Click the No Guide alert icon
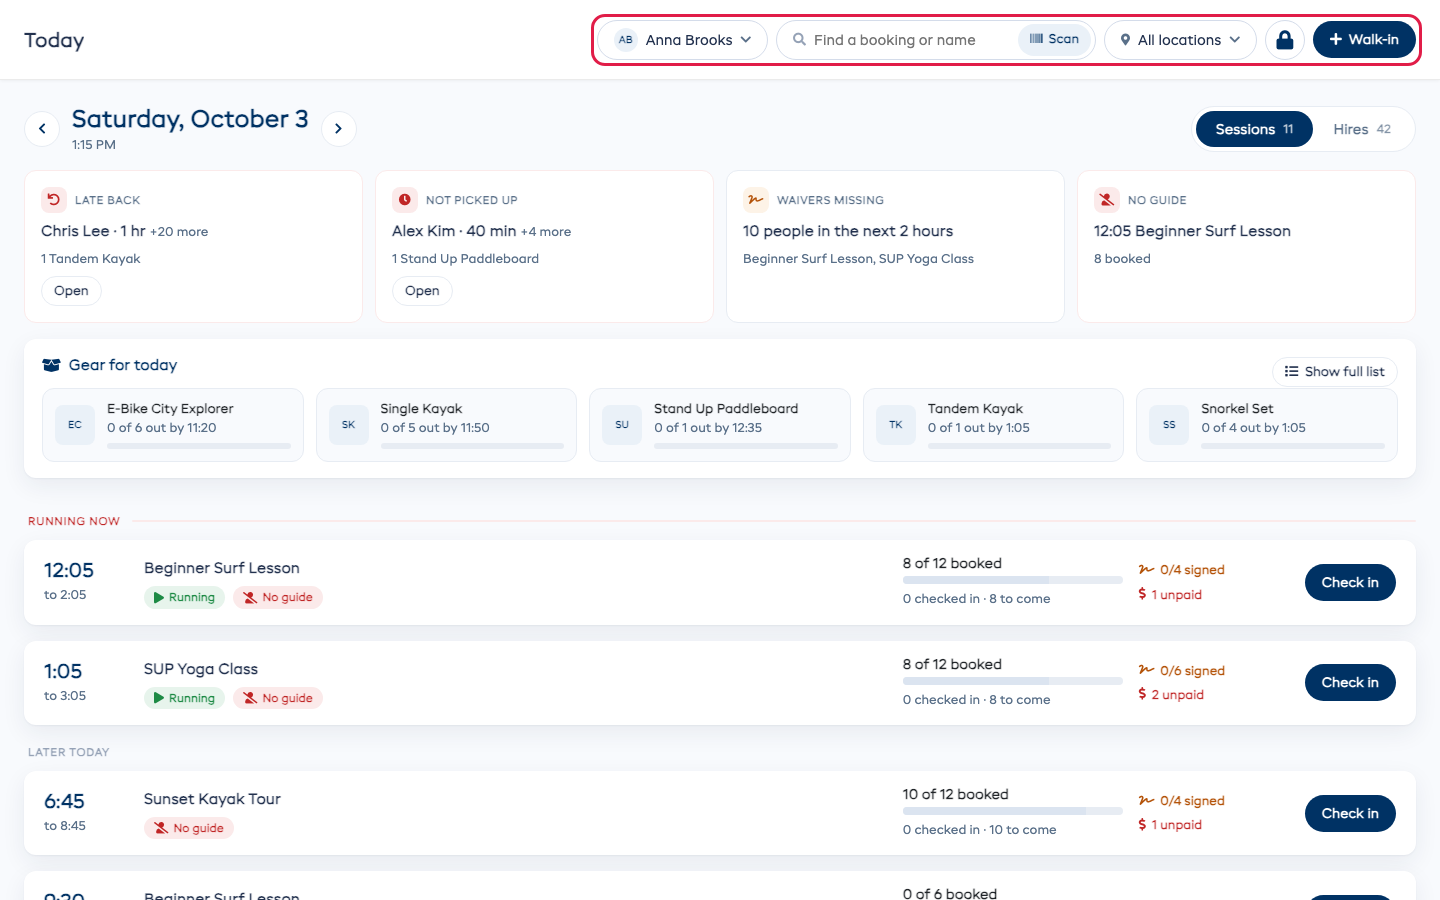Image resolution: width=1440 pixels, height=900 pixels. 1107,200
